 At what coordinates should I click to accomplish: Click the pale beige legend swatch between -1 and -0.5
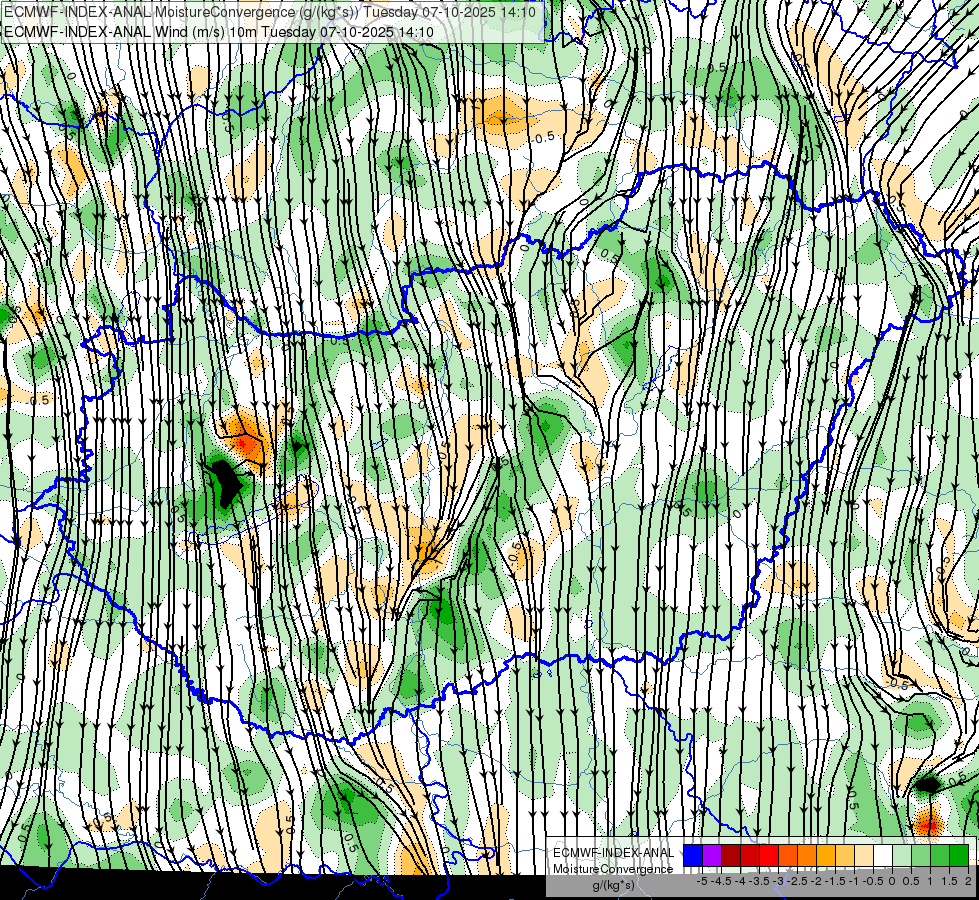(x=863, y=855)
